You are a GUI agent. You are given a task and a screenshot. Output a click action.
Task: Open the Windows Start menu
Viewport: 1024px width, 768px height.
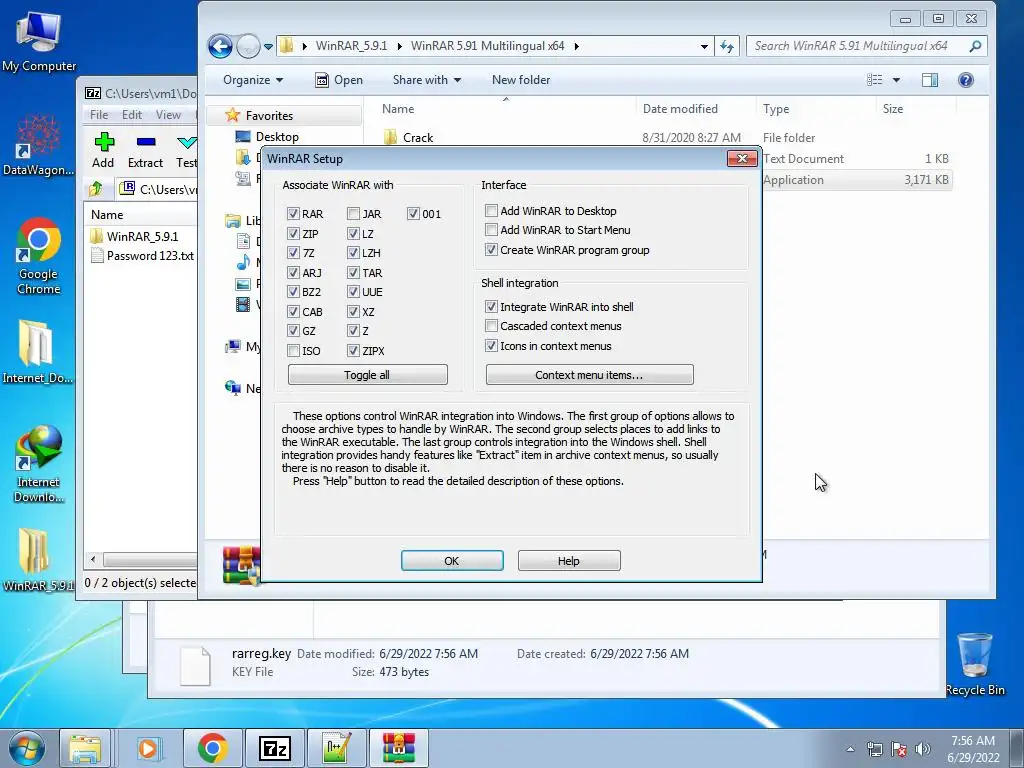[27, 748]
